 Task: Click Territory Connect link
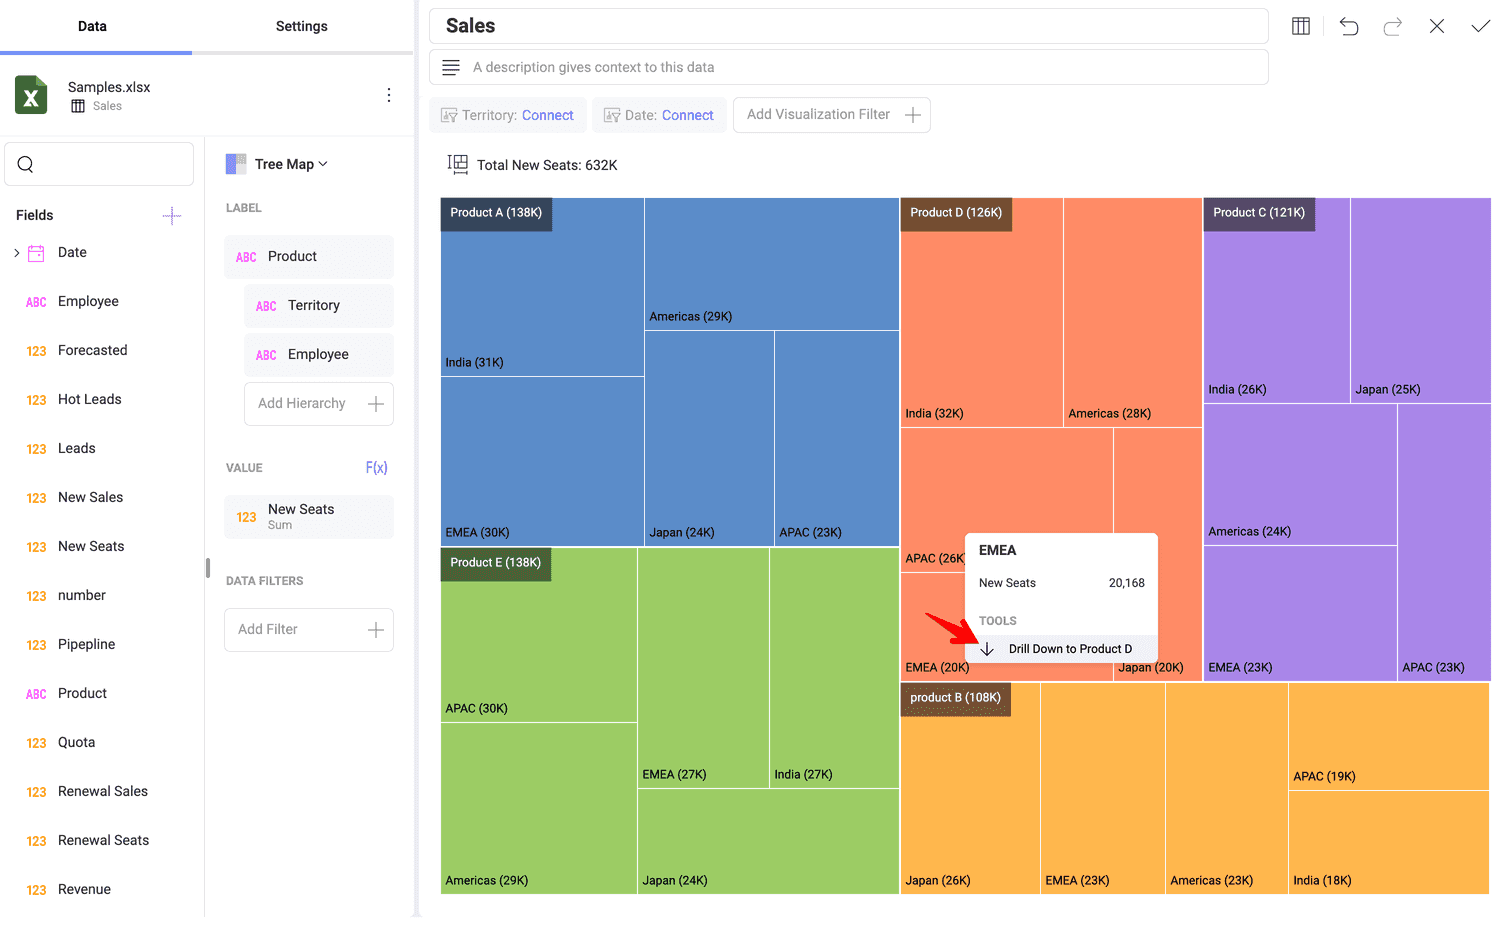548,115
